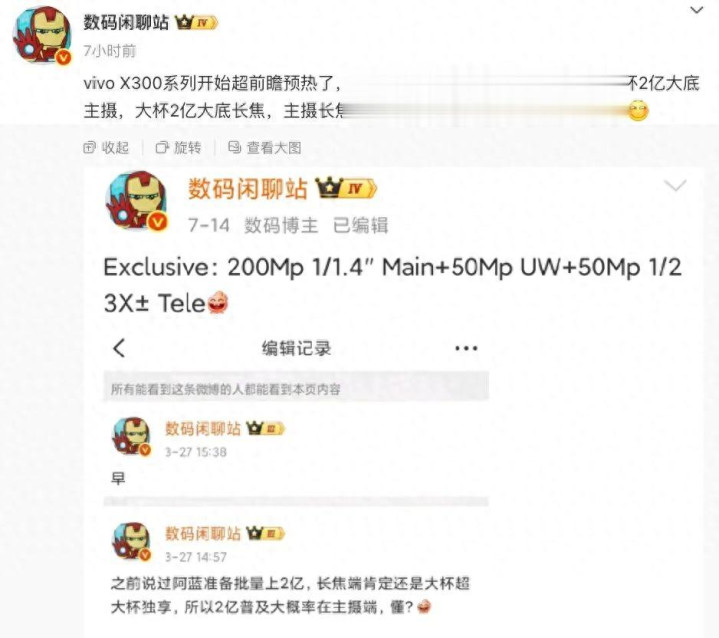Image resolution: width=719 pixels, height=638 pixels.
Task: Click the collapse 收起 button
Action: pos(106,148)
